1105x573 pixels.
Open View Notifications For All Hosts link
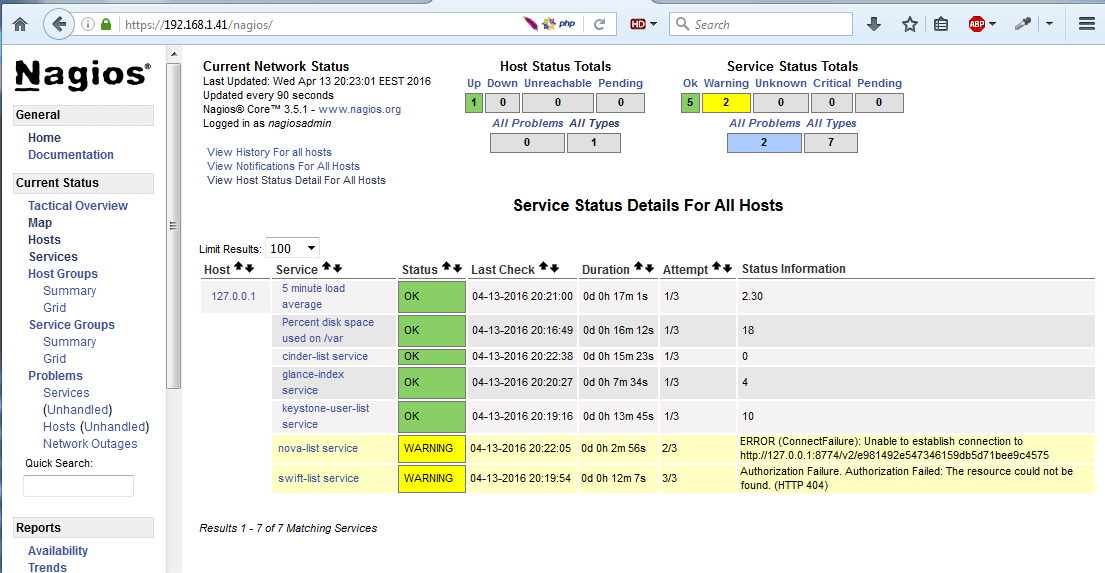(283, 166)
